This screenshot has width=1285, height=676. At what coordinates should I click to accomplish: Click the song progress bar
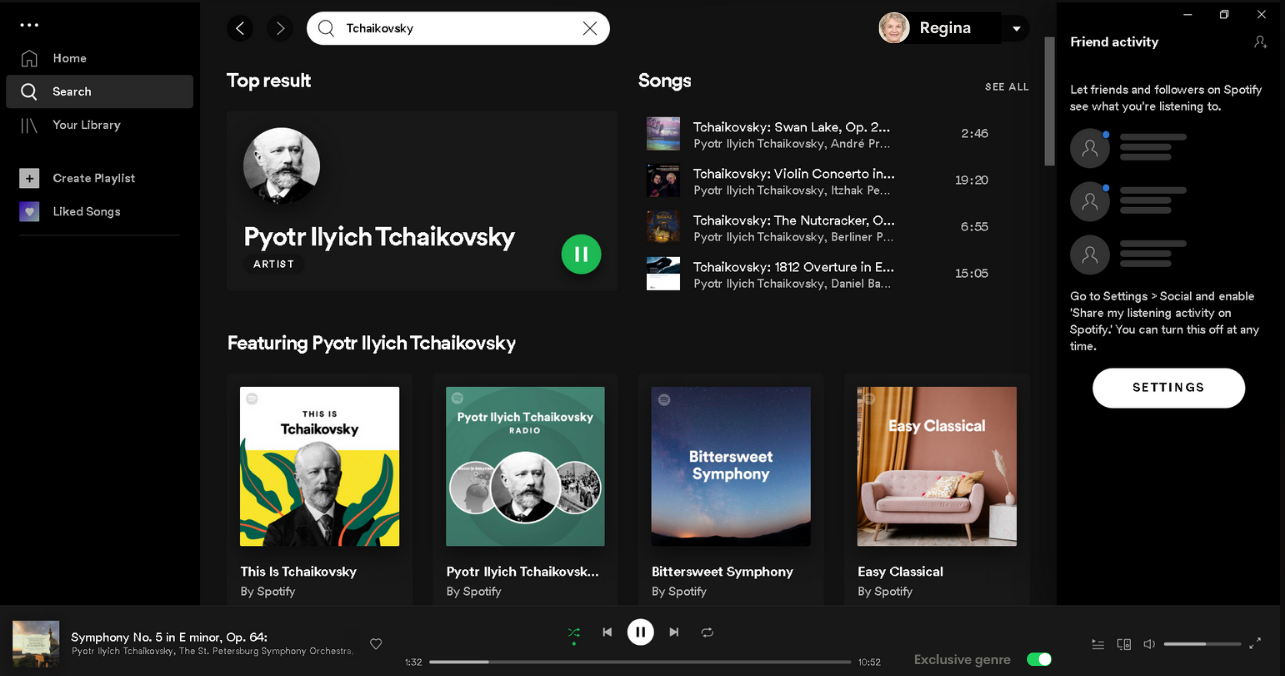pyautogui.click(x=640, y=662)
